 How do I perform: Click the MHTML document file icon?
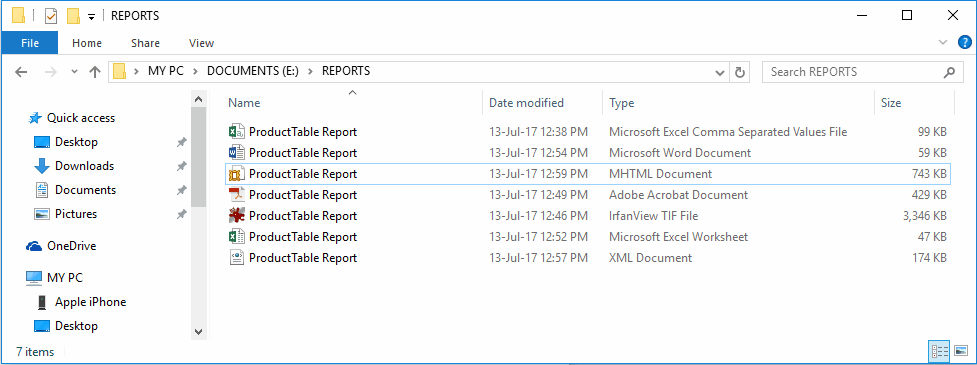tap(237, 174)
